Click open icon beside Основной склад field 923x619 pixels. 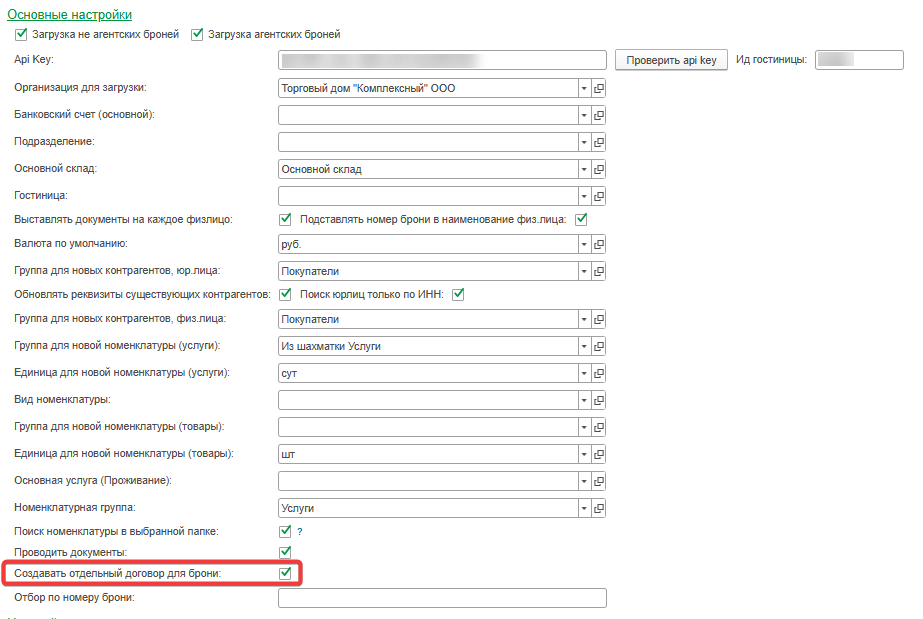click(x=600, y=169)
